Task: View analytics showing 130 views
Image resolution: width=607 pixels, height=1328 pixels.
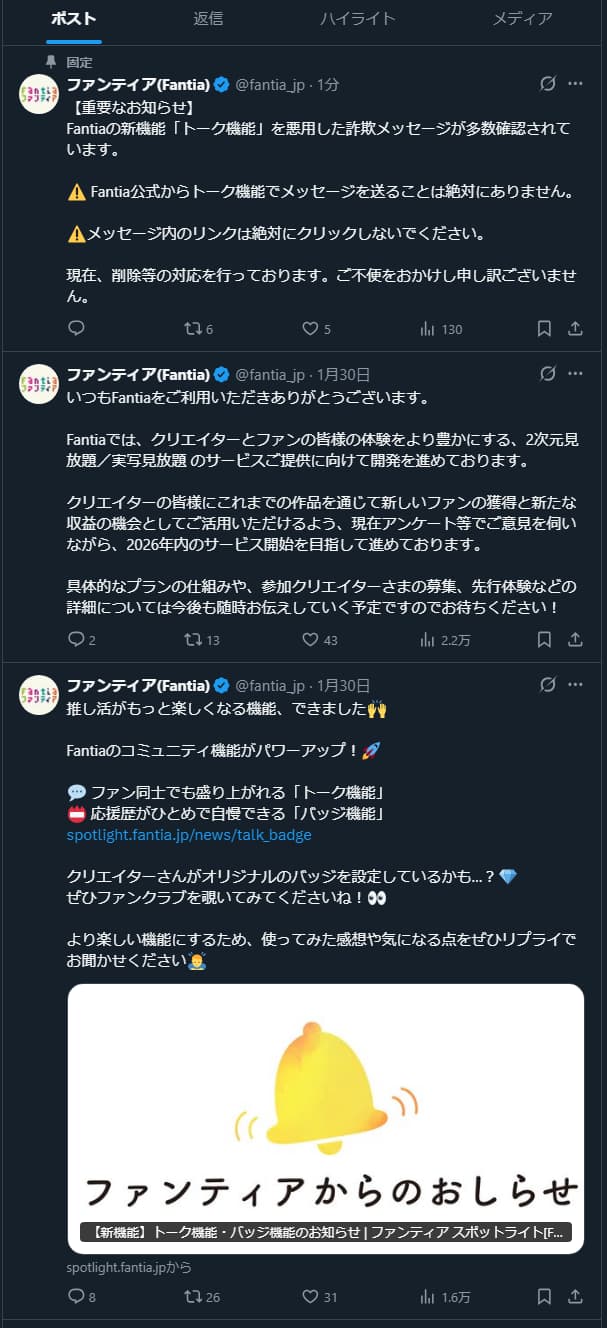Action: (x=440, y=328)
